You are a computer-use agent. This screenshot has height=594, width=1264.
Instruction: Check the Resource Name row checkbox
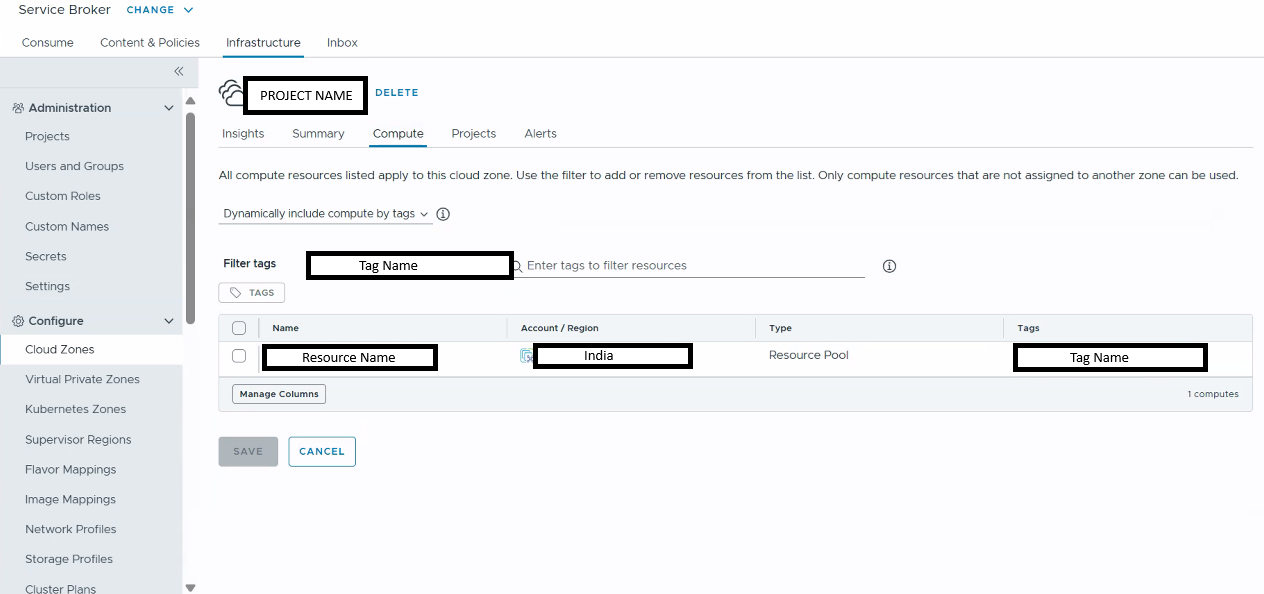[239, 356]
